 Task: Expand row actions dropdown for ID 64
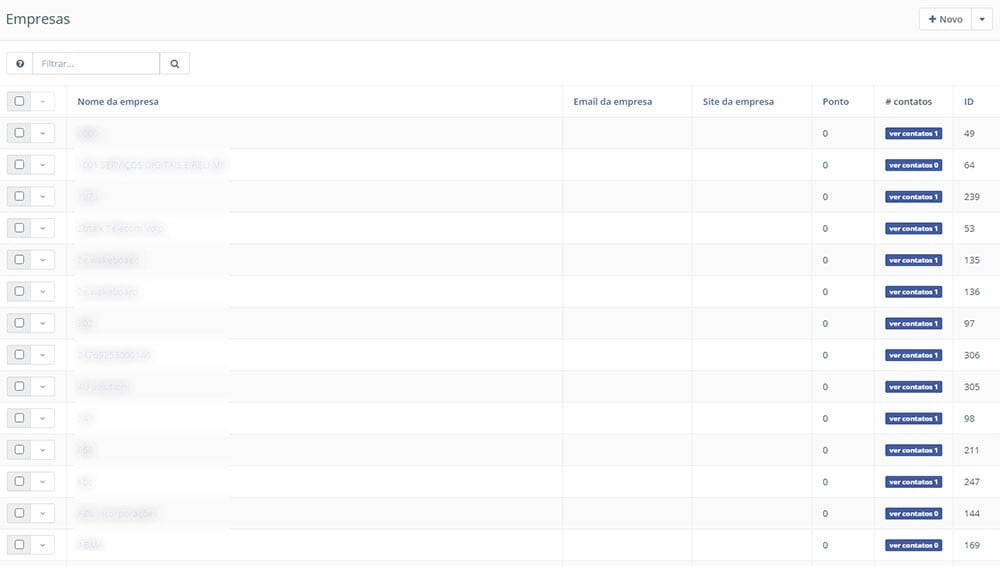(x=43, y=165)
